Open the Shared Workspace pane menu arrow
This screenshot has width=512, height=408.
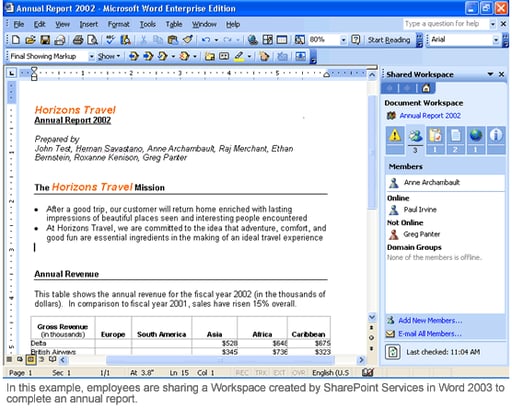point(490,74)
